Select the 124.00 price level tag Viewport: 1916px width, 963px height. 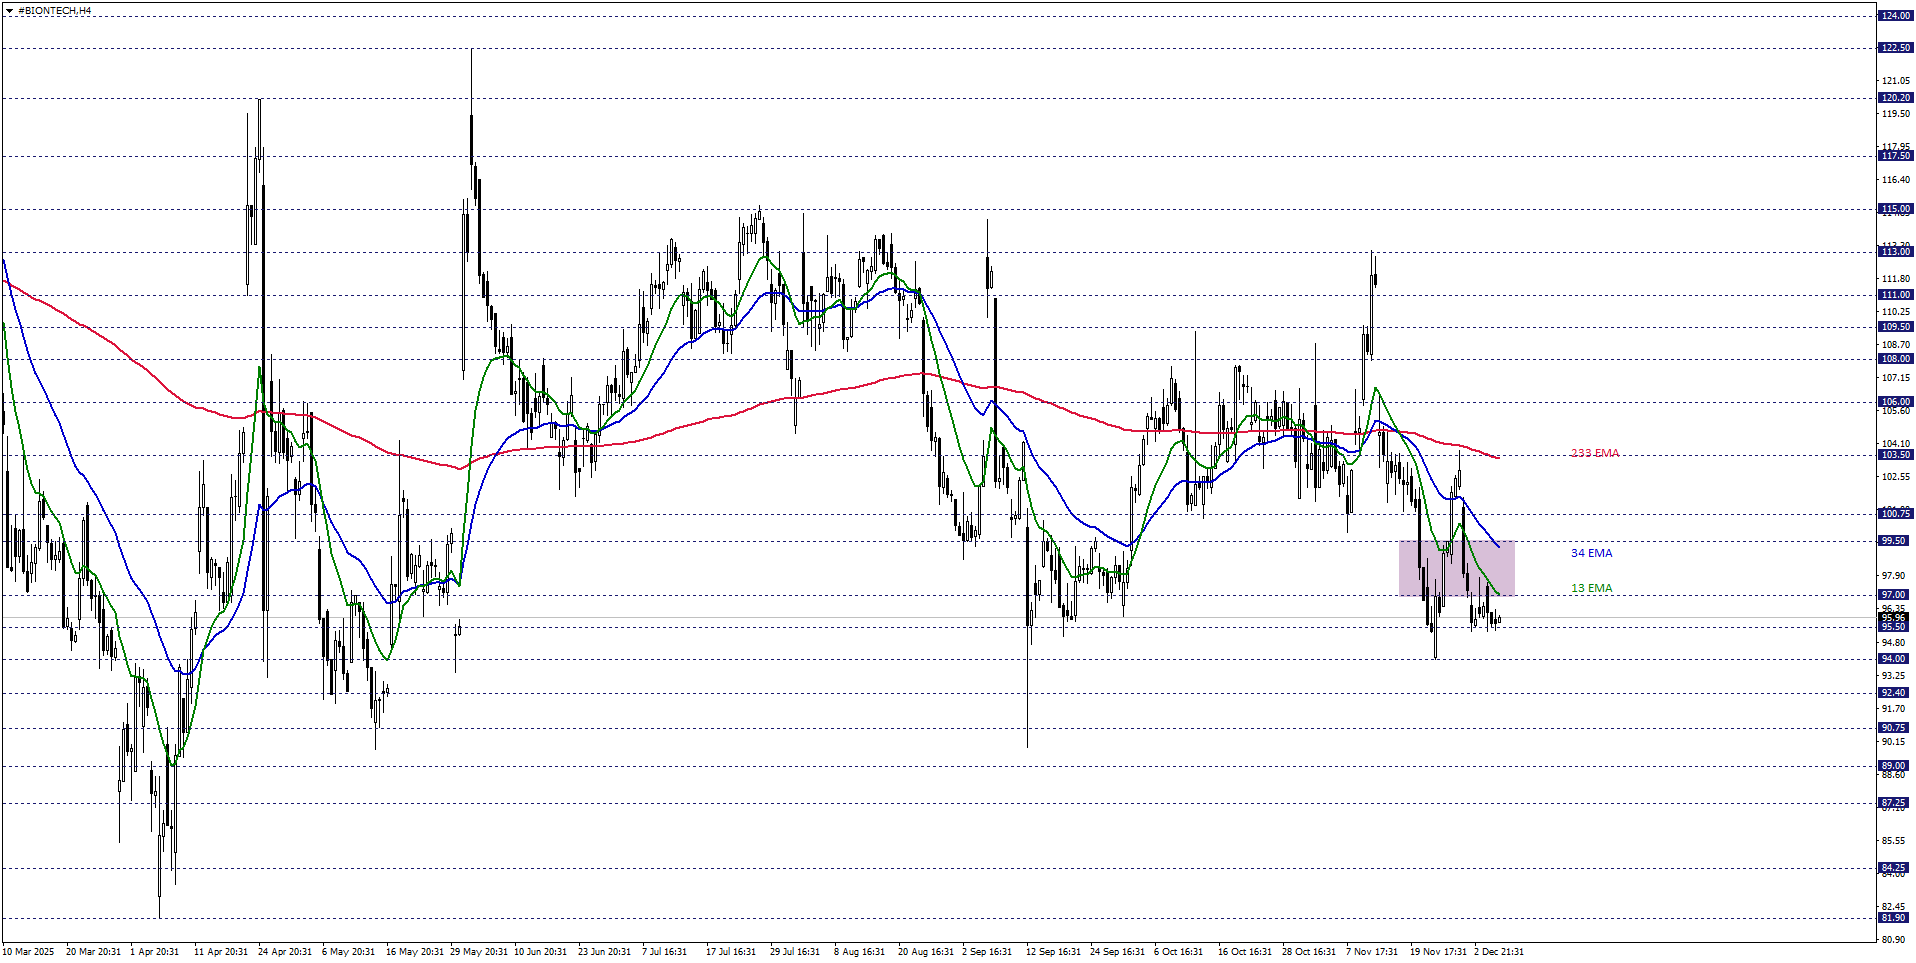coord(1895,16)
